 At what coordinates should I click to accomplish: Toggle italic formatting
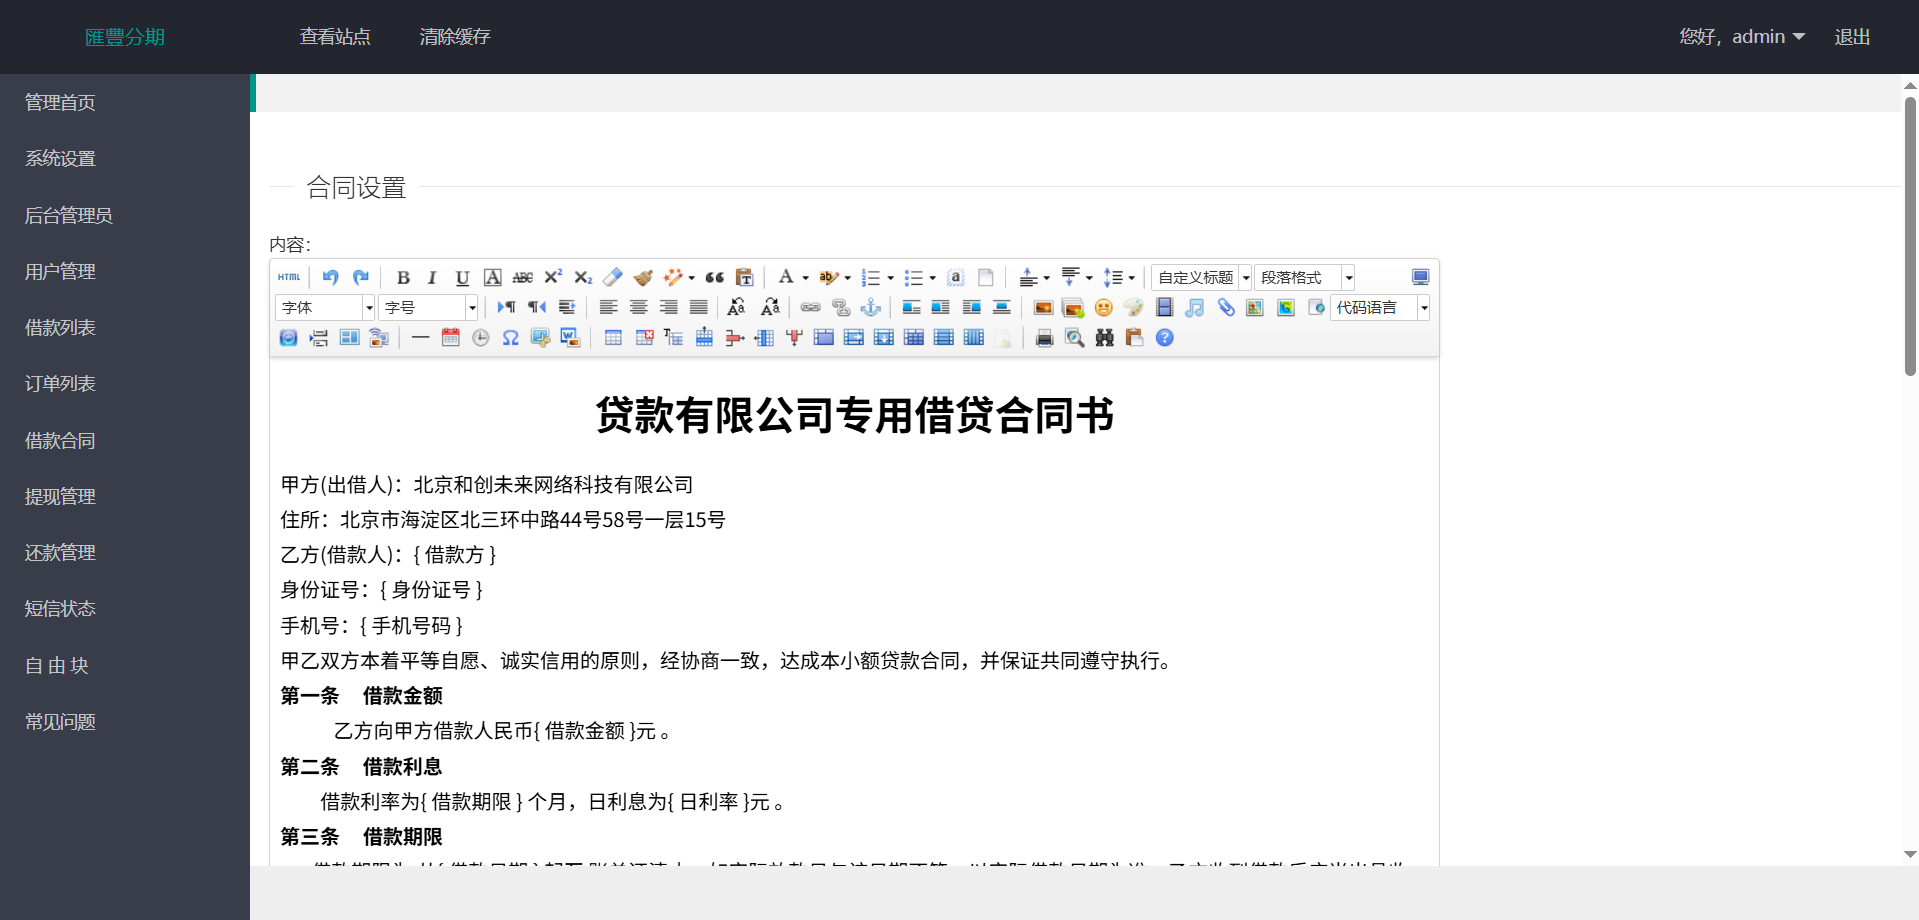pos(432,278)
